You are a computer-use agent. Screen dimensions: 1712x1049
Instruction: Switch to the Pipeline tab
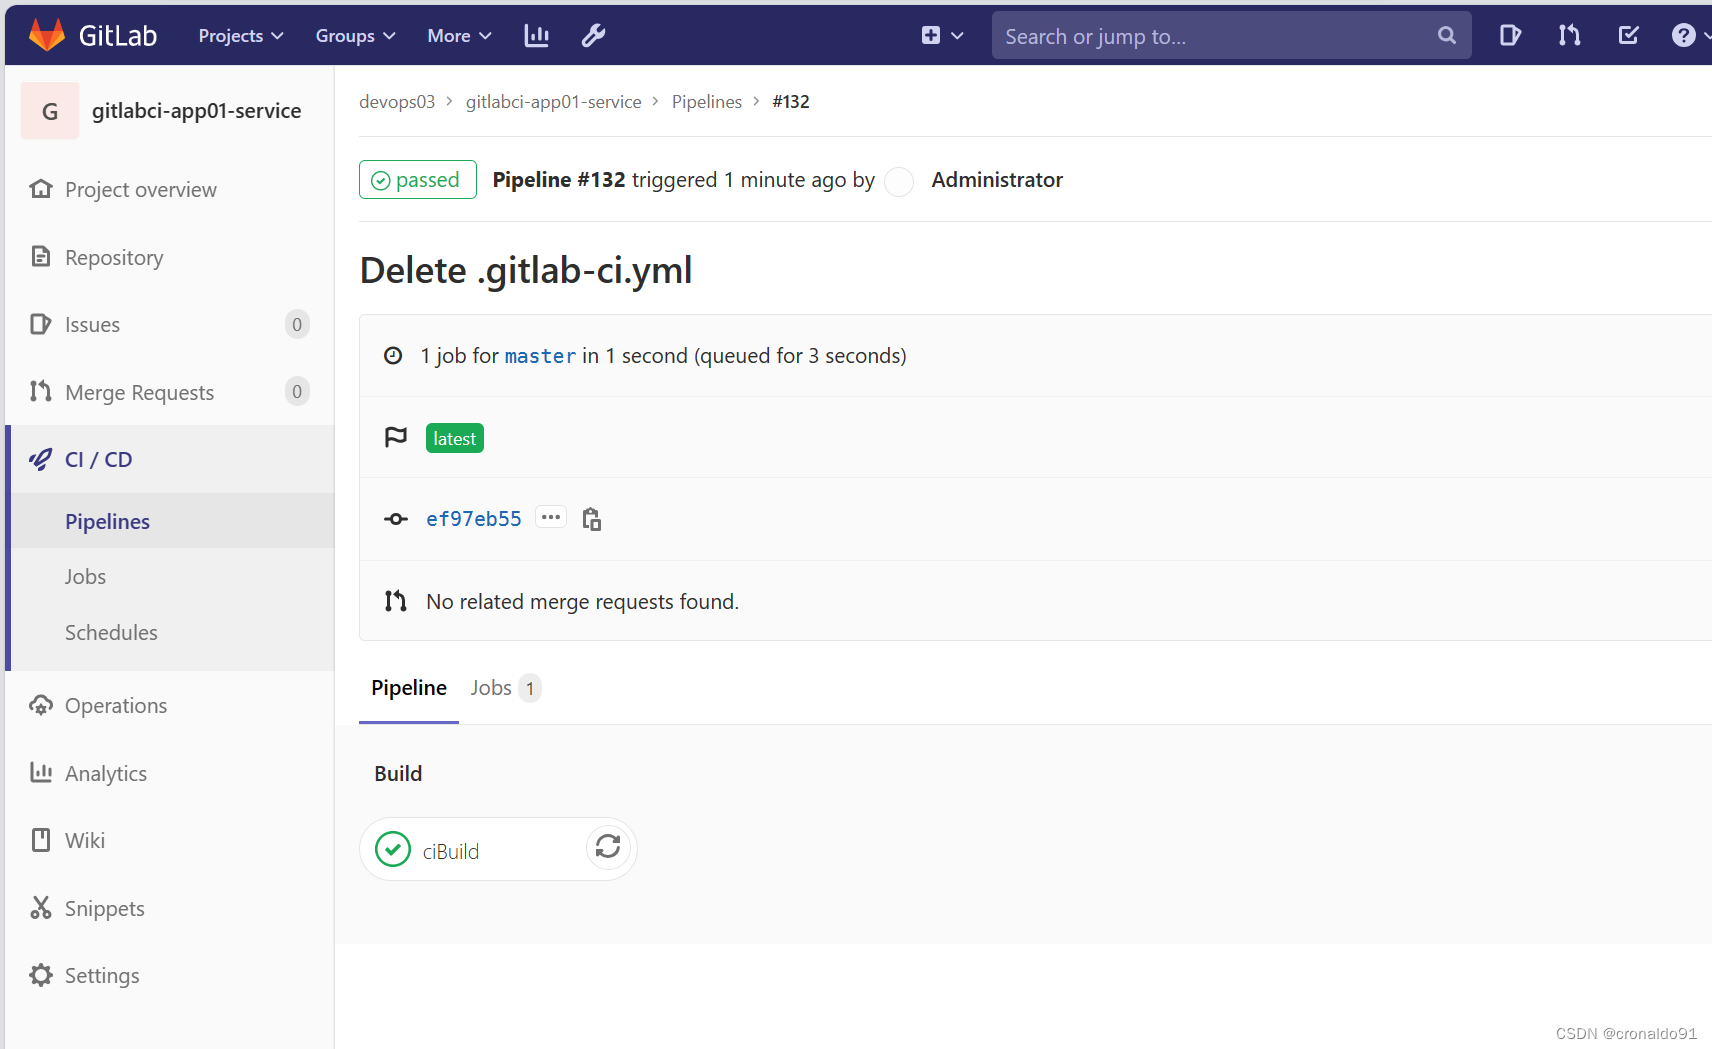pyautogui.click(x=409, y=688)
